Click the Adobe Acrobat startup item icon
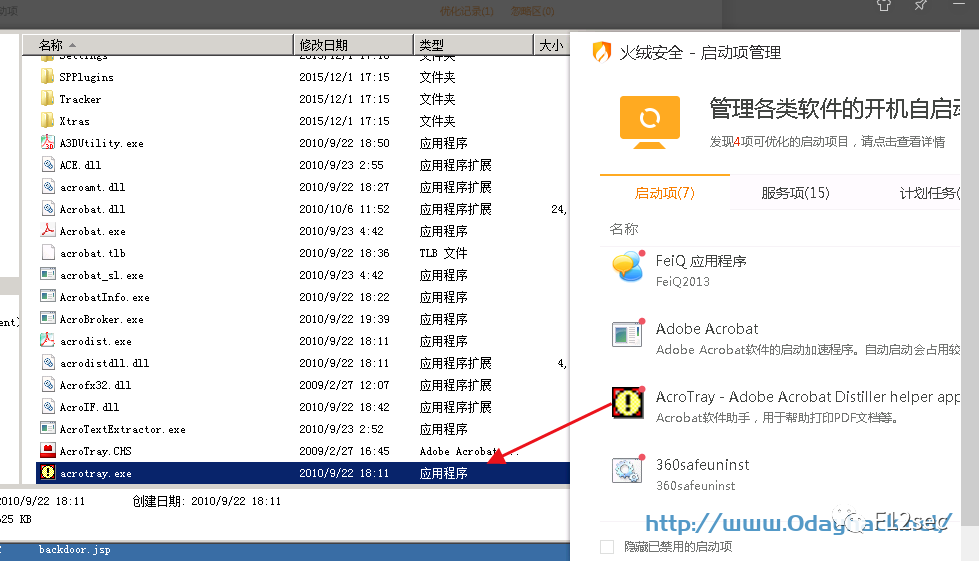The image size is (979, 561). pyautogui.click(x=627, y=334)
